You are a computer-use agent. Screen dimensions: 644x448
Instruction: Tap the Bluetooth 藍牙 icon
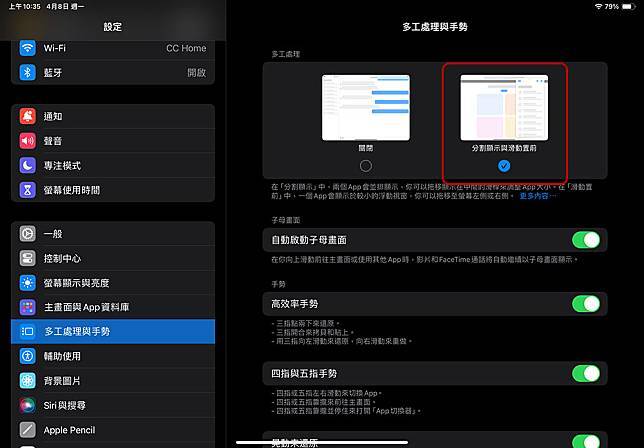28,73
